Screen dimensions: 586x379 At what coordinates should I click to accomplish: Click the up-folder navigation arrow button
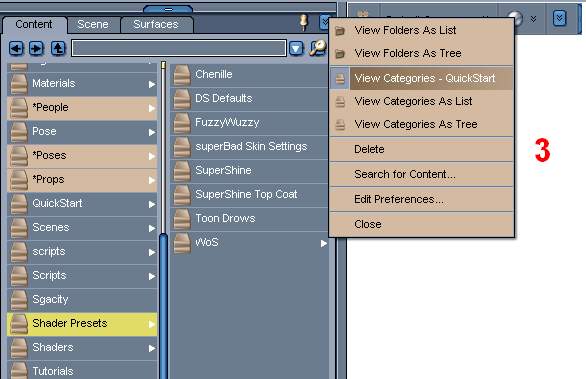click(58, 48)
